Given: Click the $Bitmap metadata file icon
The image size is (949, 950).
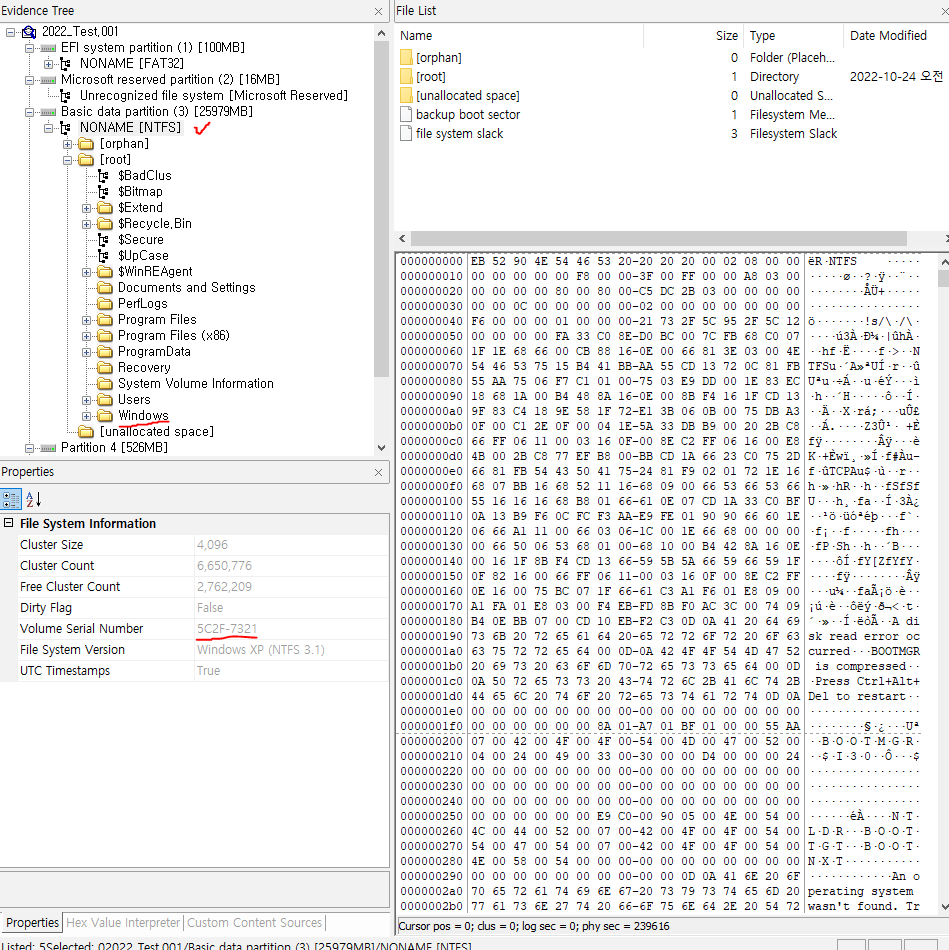Looking at the screenshot, I should pyautogui.click(x=104, y=191).
